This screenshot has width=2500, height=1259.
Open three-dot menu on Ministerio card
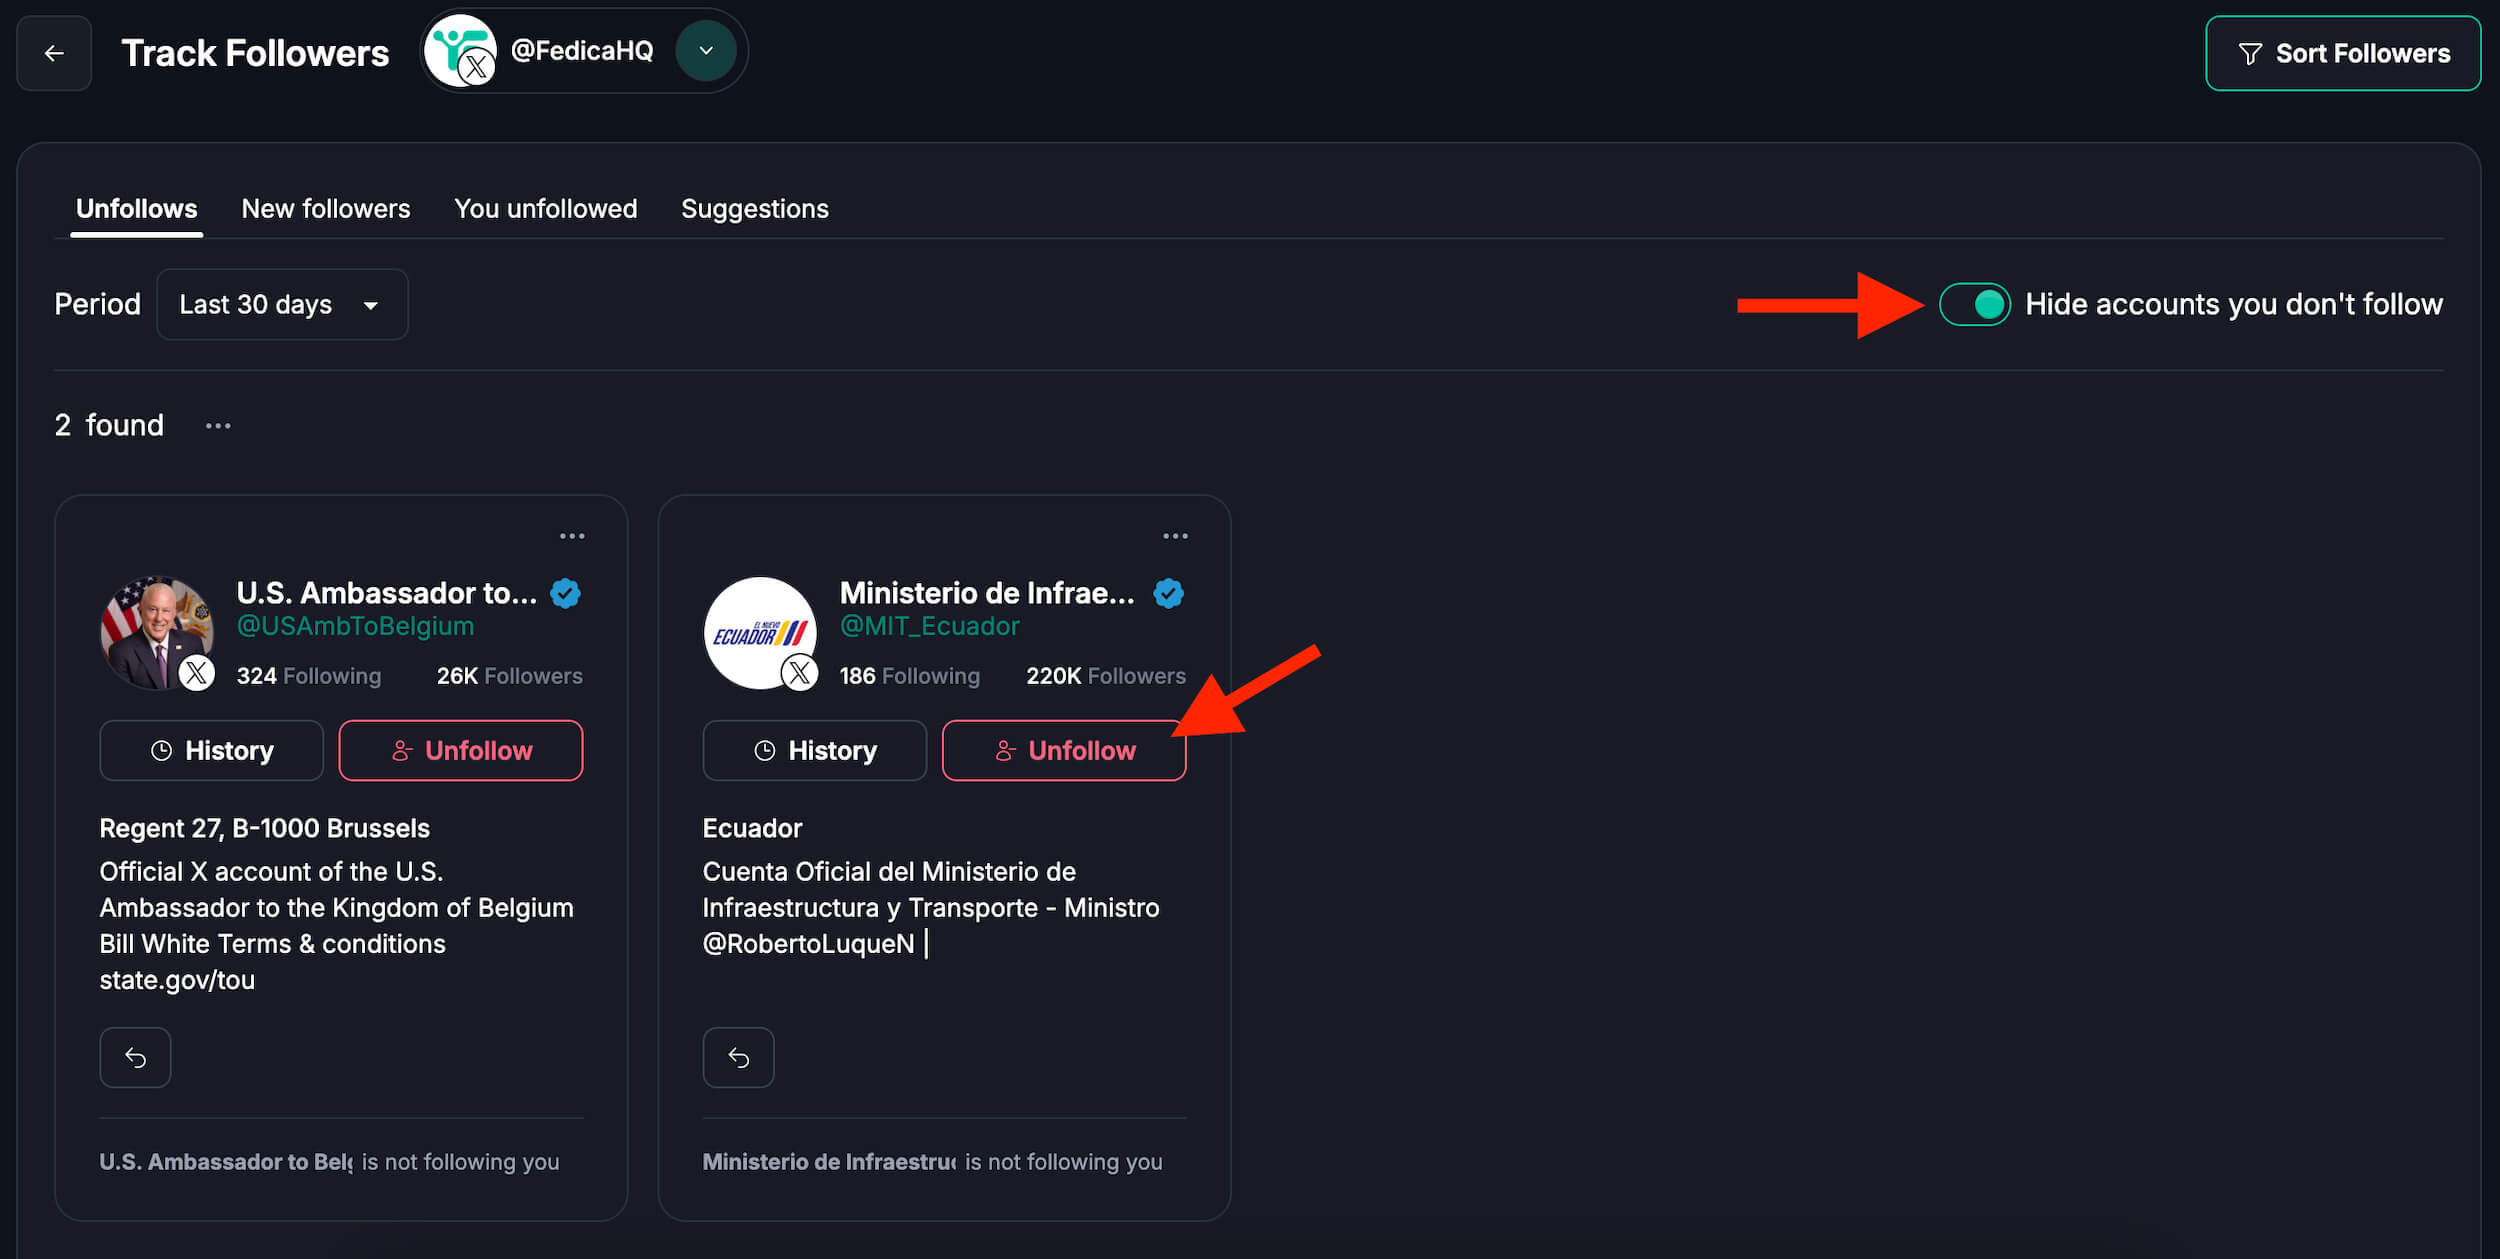1175,536
